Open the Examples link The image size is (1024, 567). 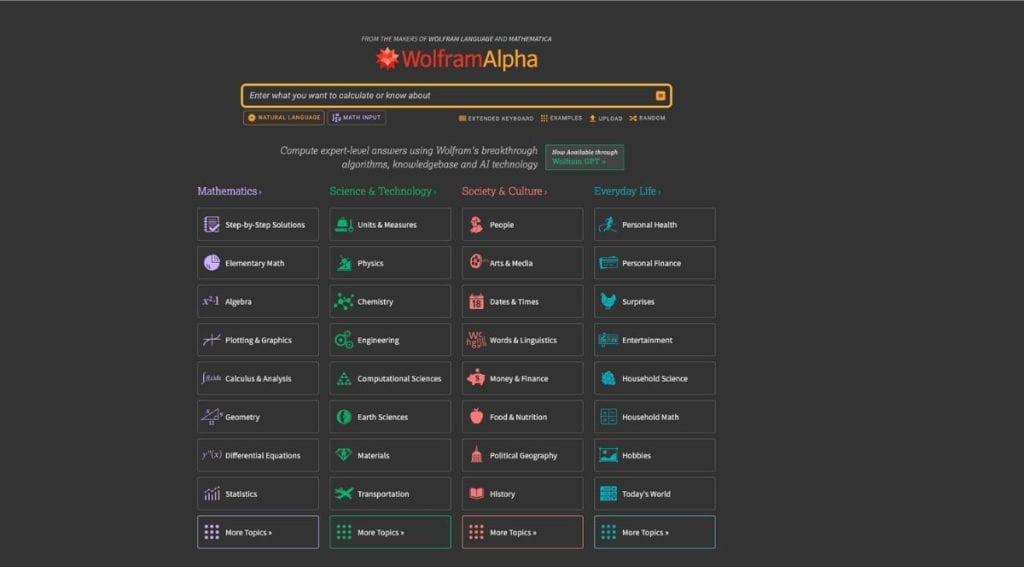point(562,118)
